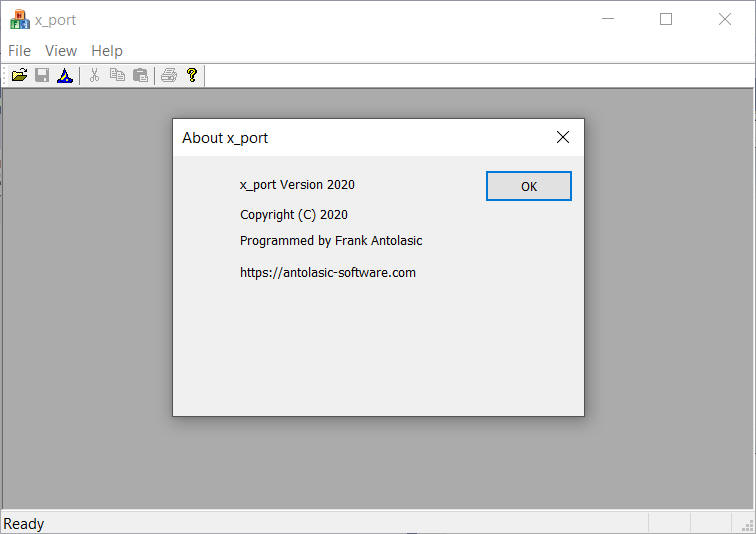
Task: Click the Cut scissors icon
Action: tap(94, 75)
